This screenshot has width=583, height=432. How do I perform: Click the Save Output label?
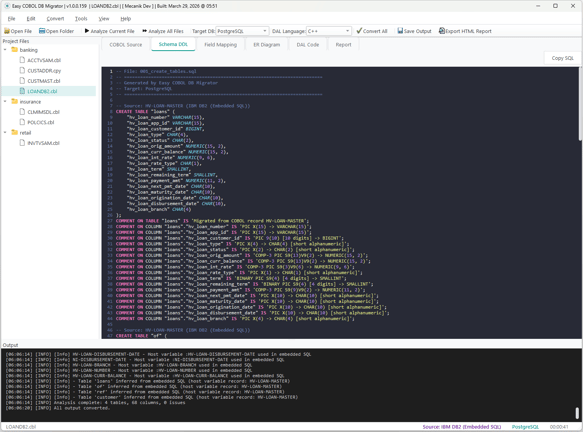pos(418,31)
